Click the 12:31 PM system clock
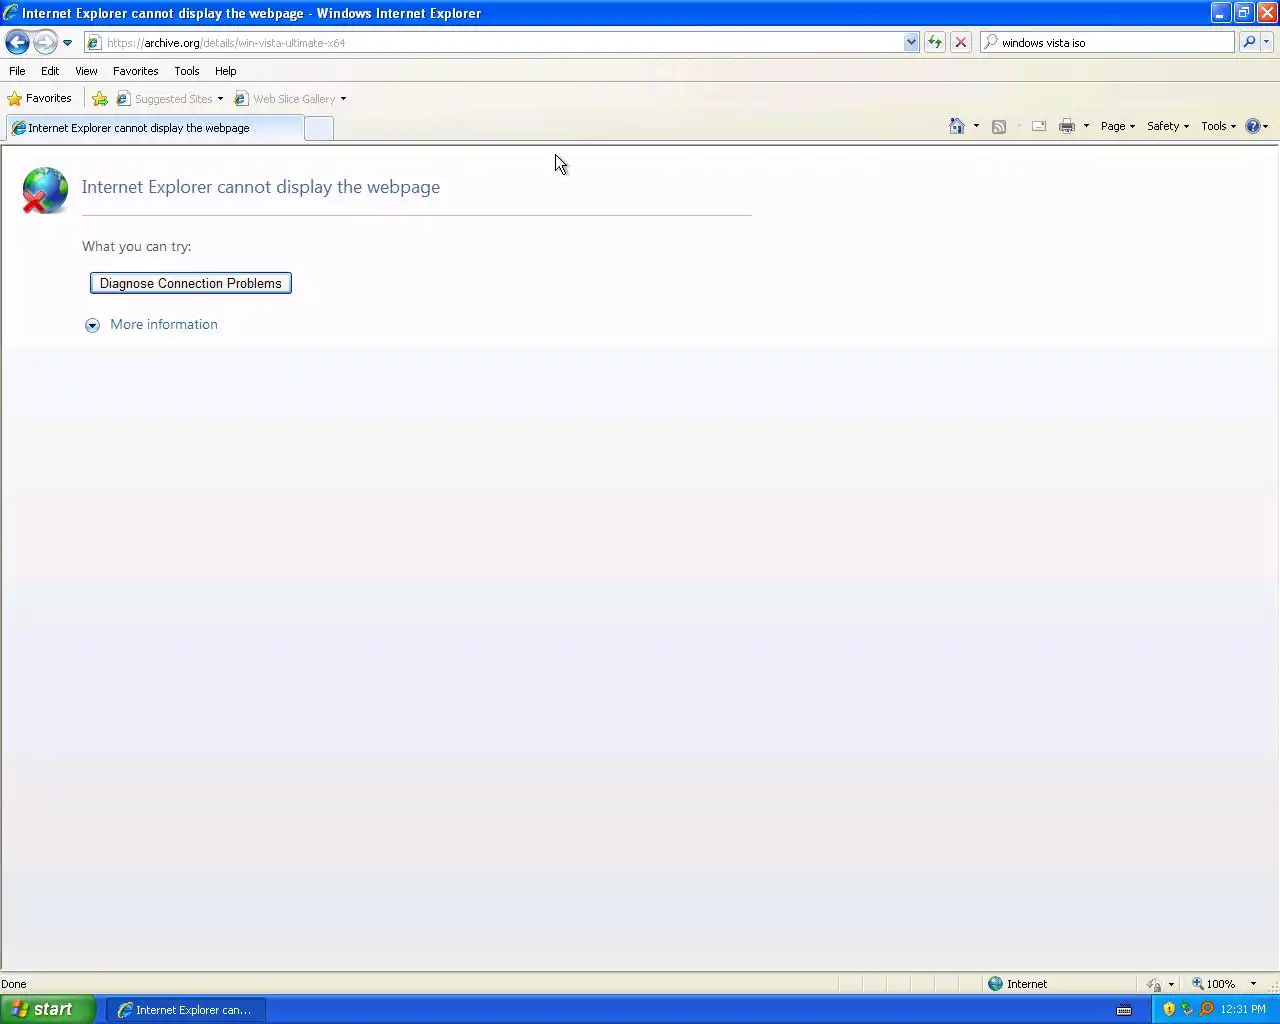This screenshot has width=1280, height=1024. click(x=1243, y=1009)
